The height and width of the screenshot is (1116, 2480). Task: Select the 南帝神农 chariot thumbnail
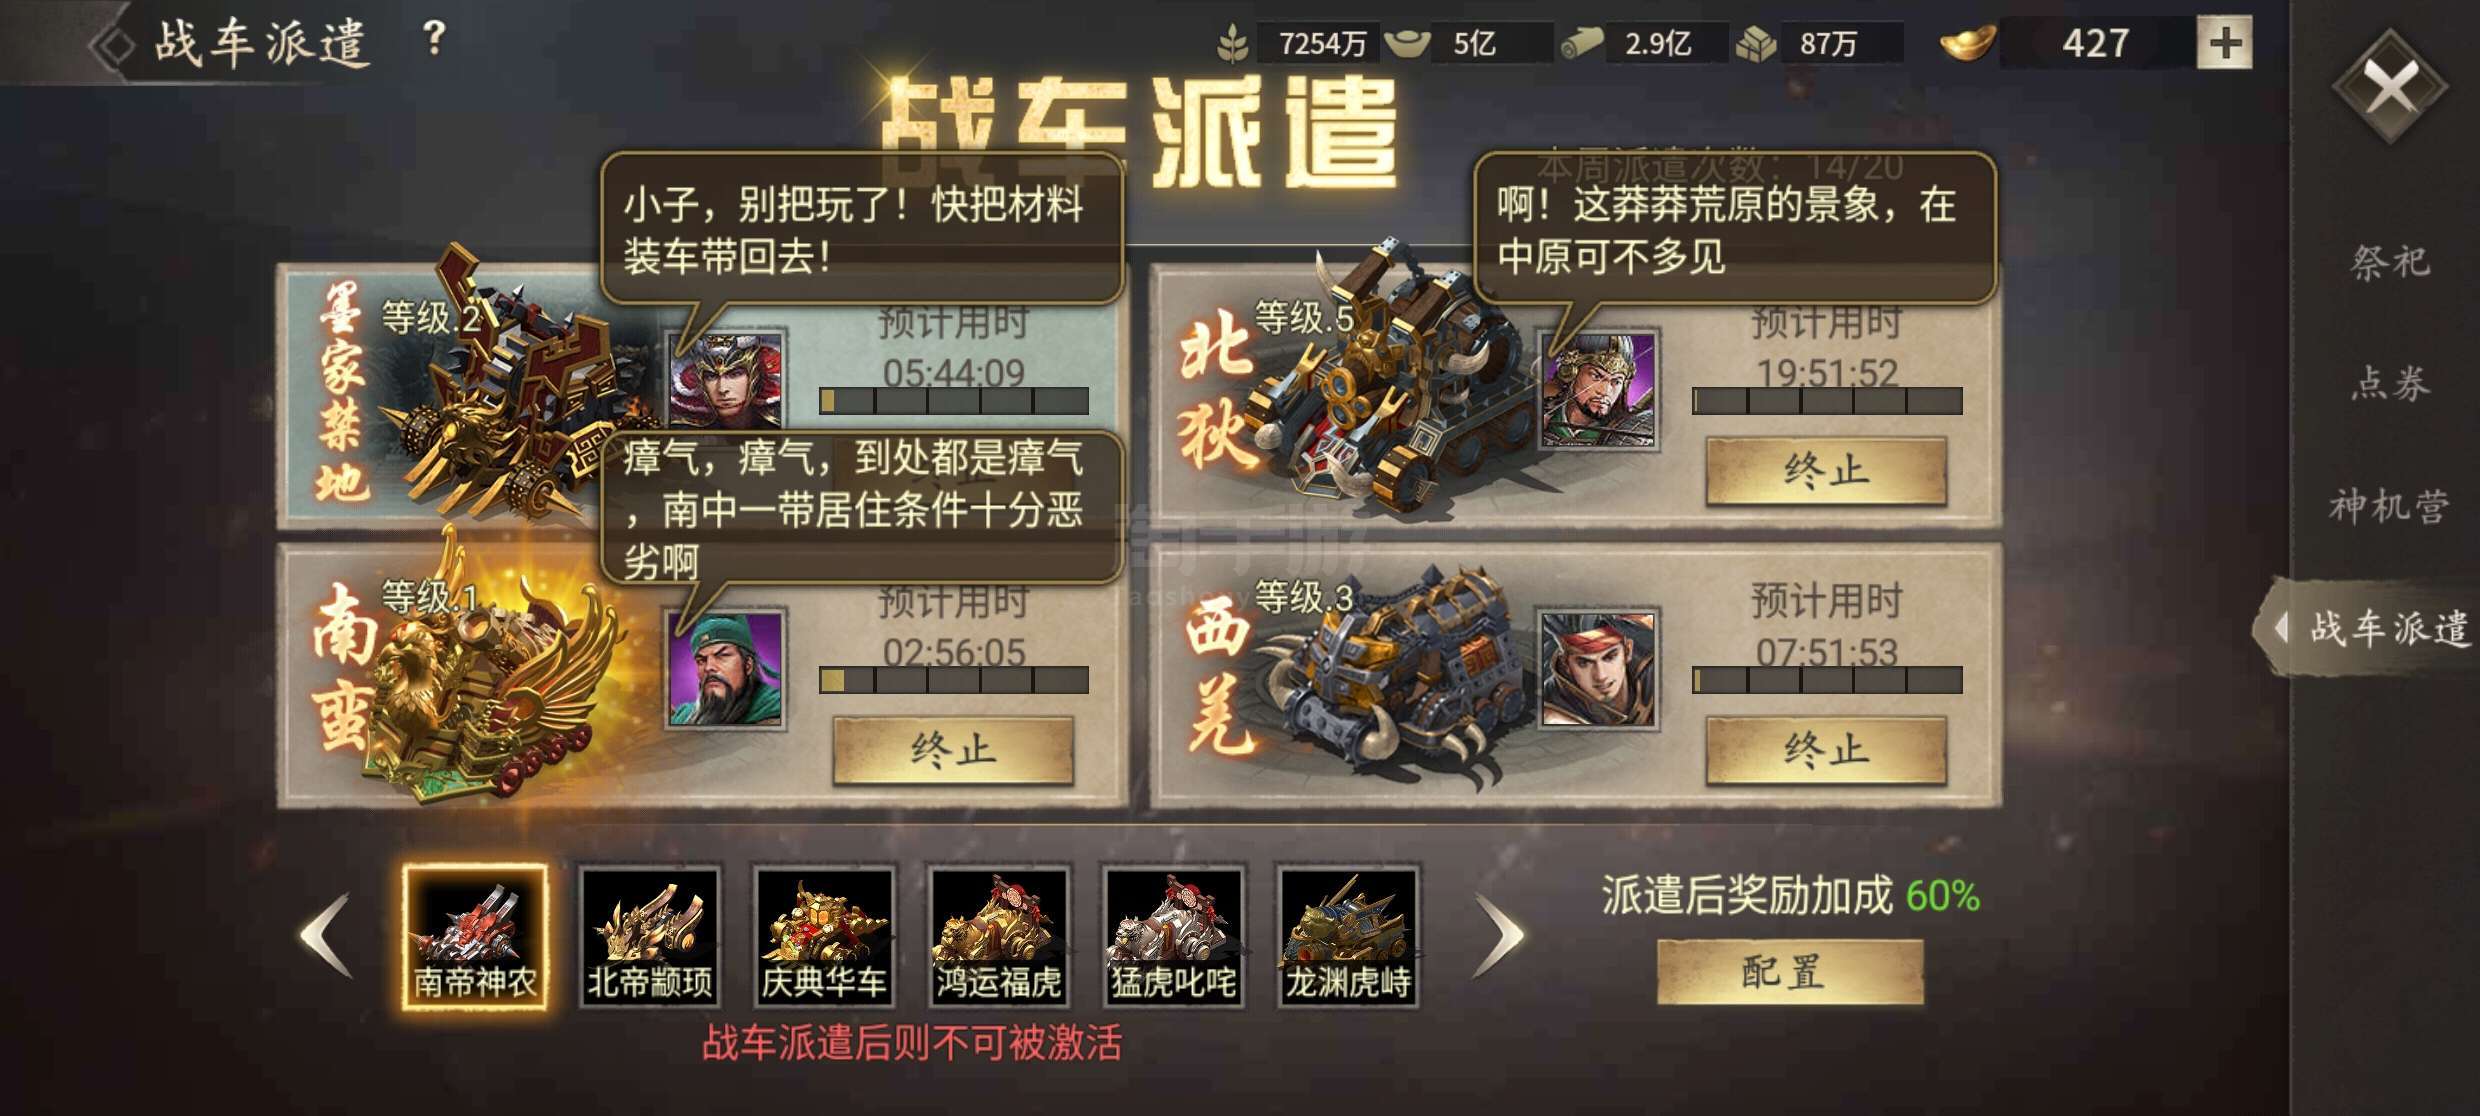(475, 936)
